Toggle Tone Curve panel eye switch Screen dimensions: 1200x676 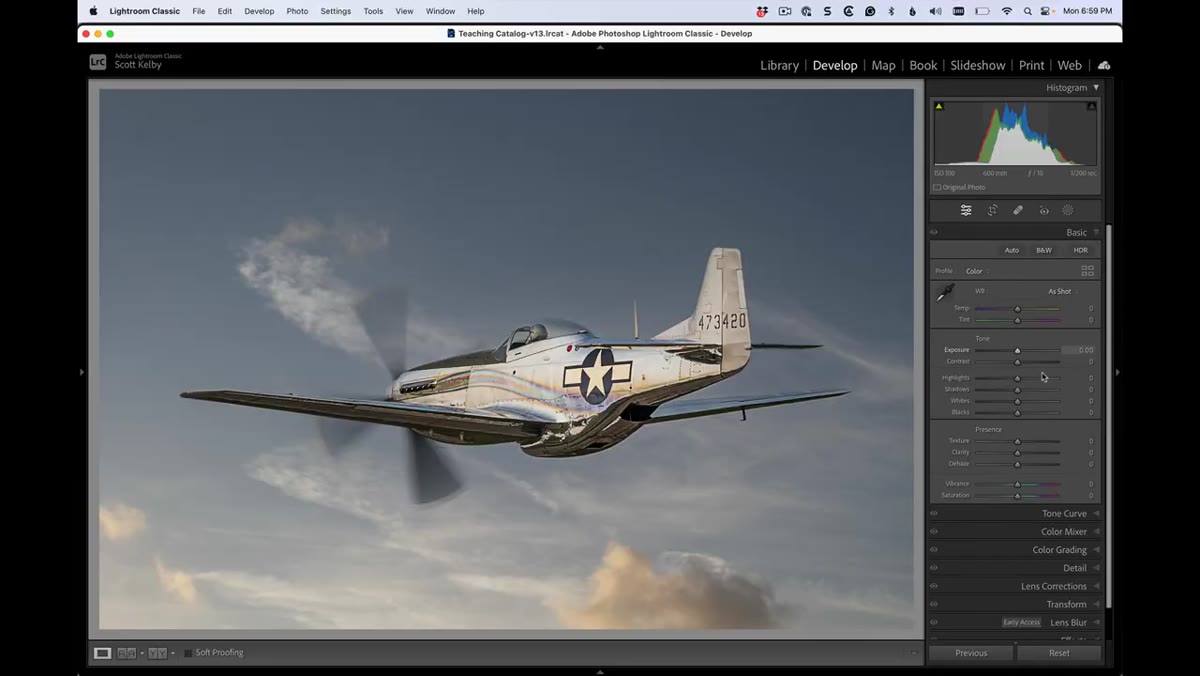point(934,514)
